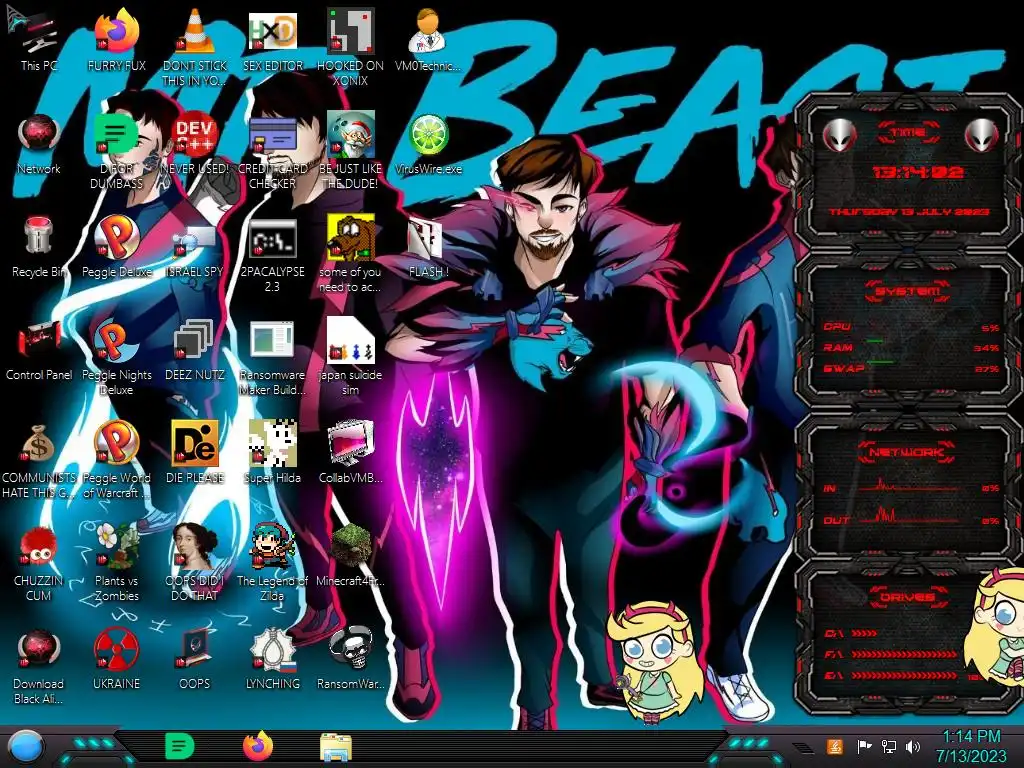Image resolution: width=1024 pixels, height=768 pixels.
Task: Open the CollabVMB desktop icon
Action: click(x=351, y=444)
